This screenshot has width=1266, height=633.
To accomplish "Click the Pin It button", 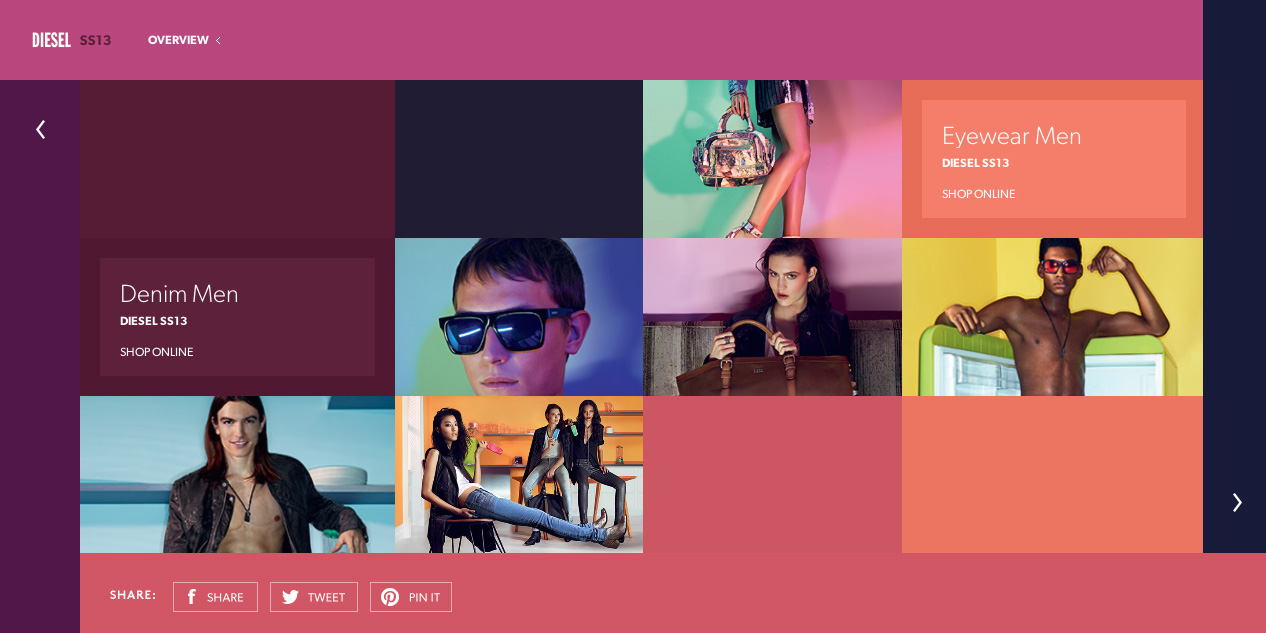I will coord(411,597).
